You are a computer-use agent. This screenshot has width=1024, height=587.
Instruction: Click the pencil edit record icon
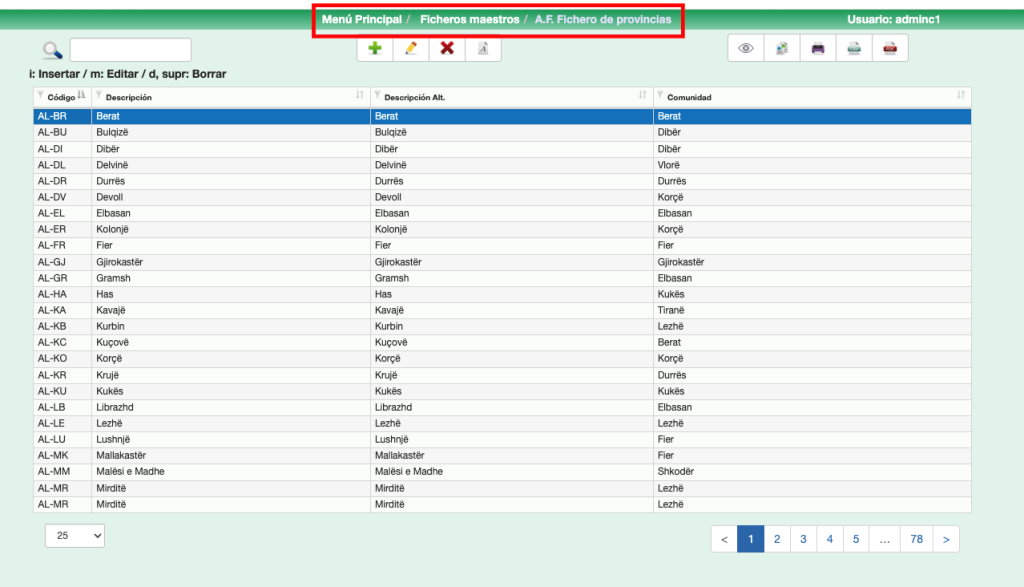(411, 48)
